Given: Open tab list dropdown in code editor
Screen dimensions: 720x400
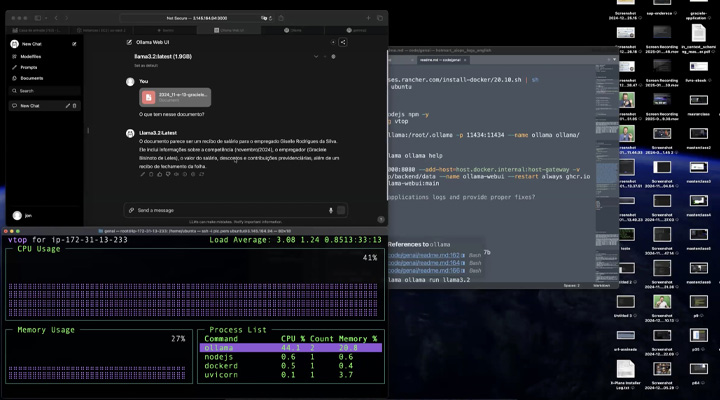Looking at the screenshot, I should point(614,60).
